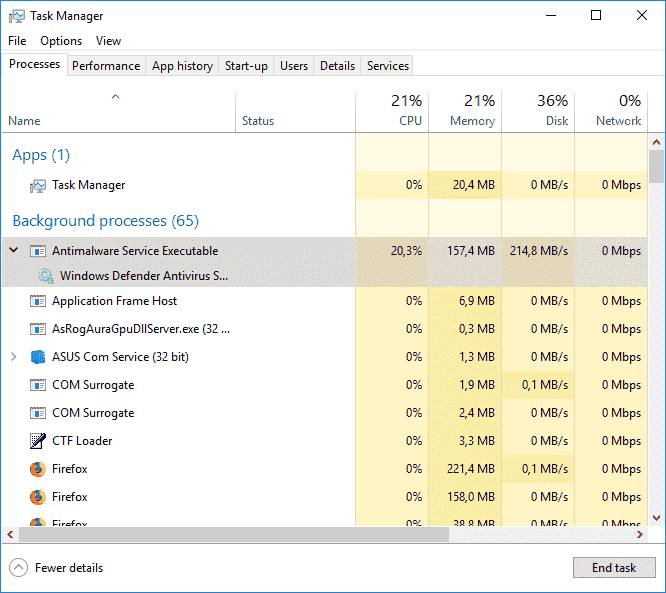Switch to the App history tab
Image resolution: width=666 pixels, height=593 pixels.
click(x=182, y=66)
